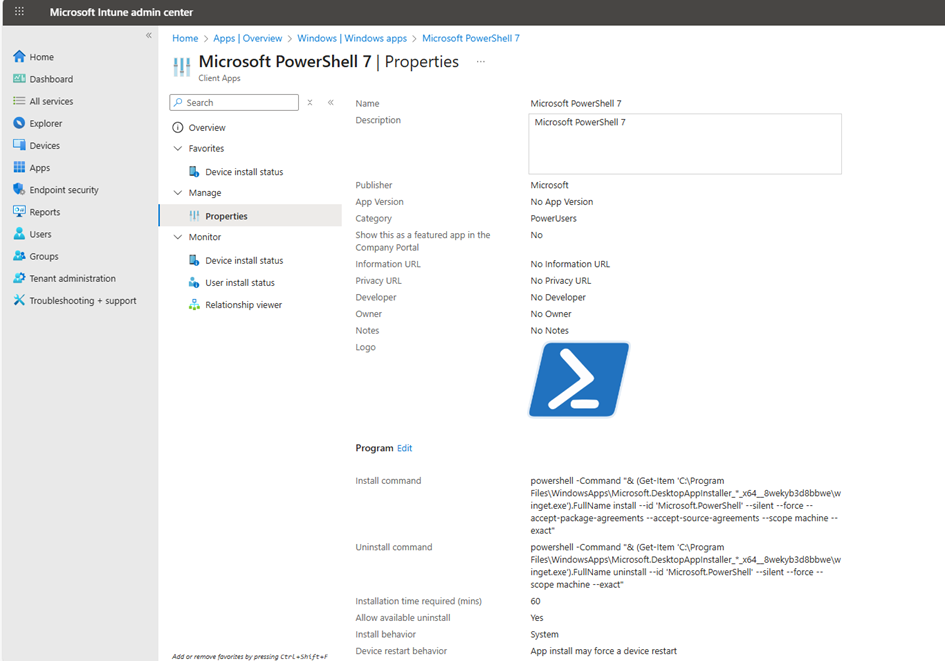This screenshot has width=945, height=661.
Task: Click the Home house icon in sidebar
Action: coord(19,57)
